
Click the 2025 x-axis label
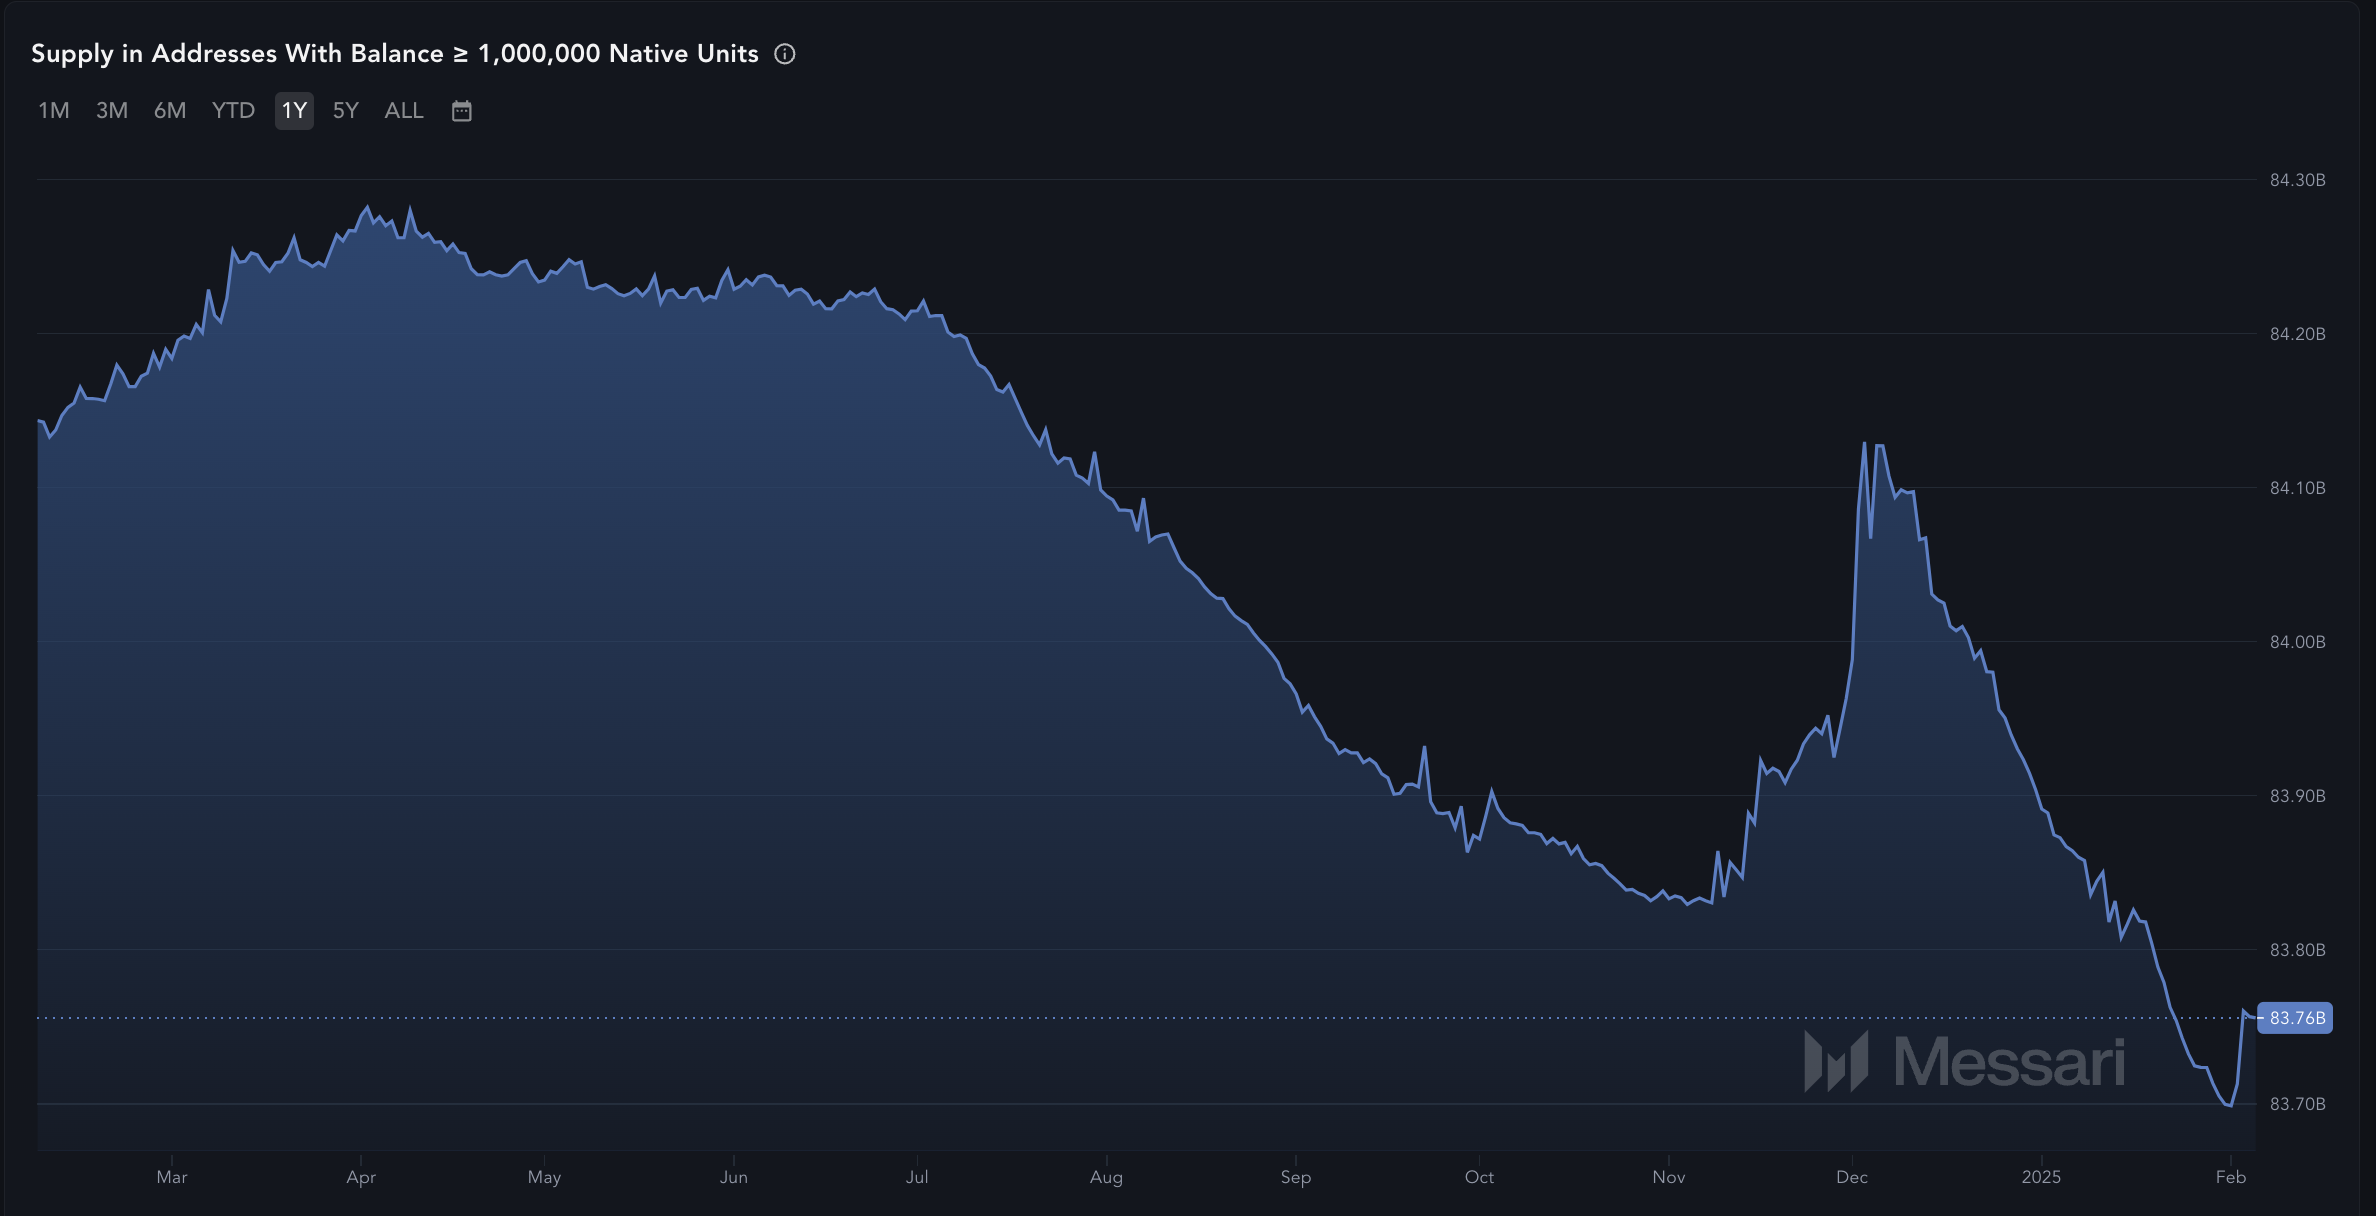pos(2041,1177)
